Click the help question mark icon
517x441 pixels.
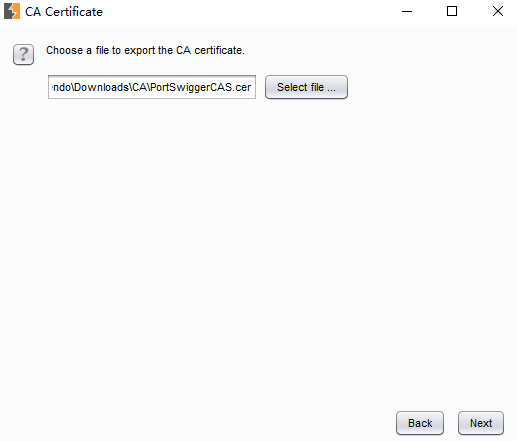coord(23,54)
